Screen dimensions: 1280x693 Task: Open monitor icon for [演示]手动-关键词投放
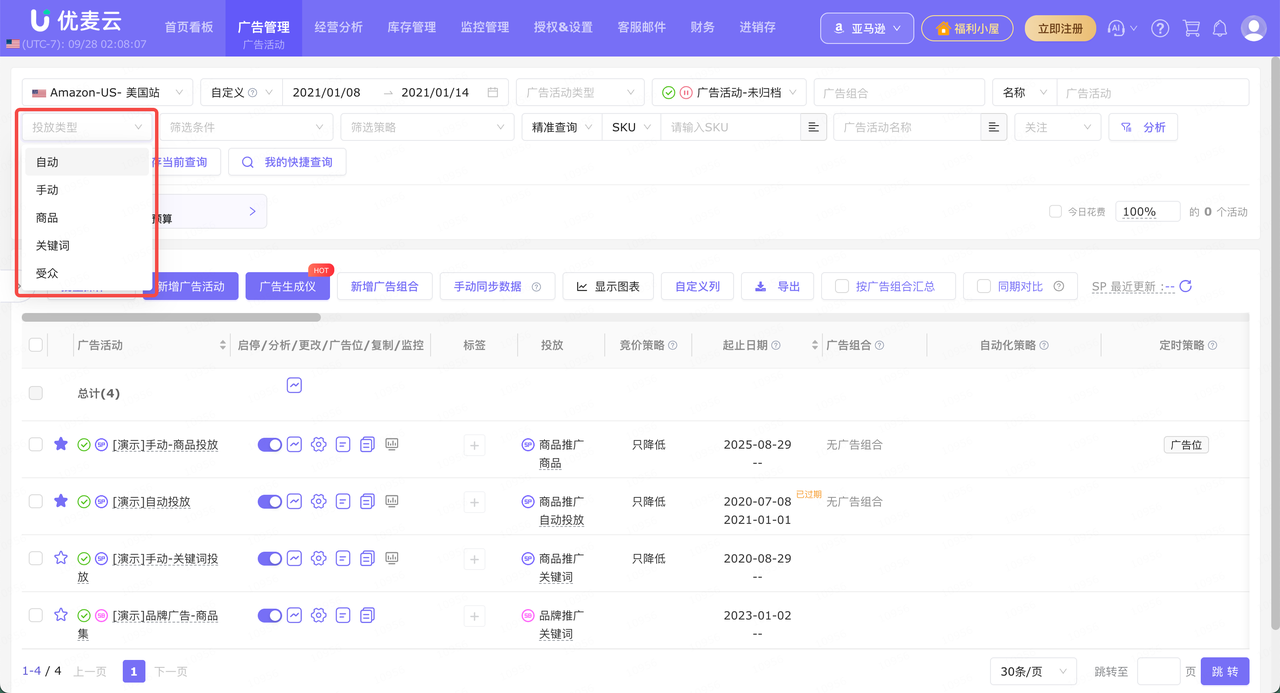(392, 558)
